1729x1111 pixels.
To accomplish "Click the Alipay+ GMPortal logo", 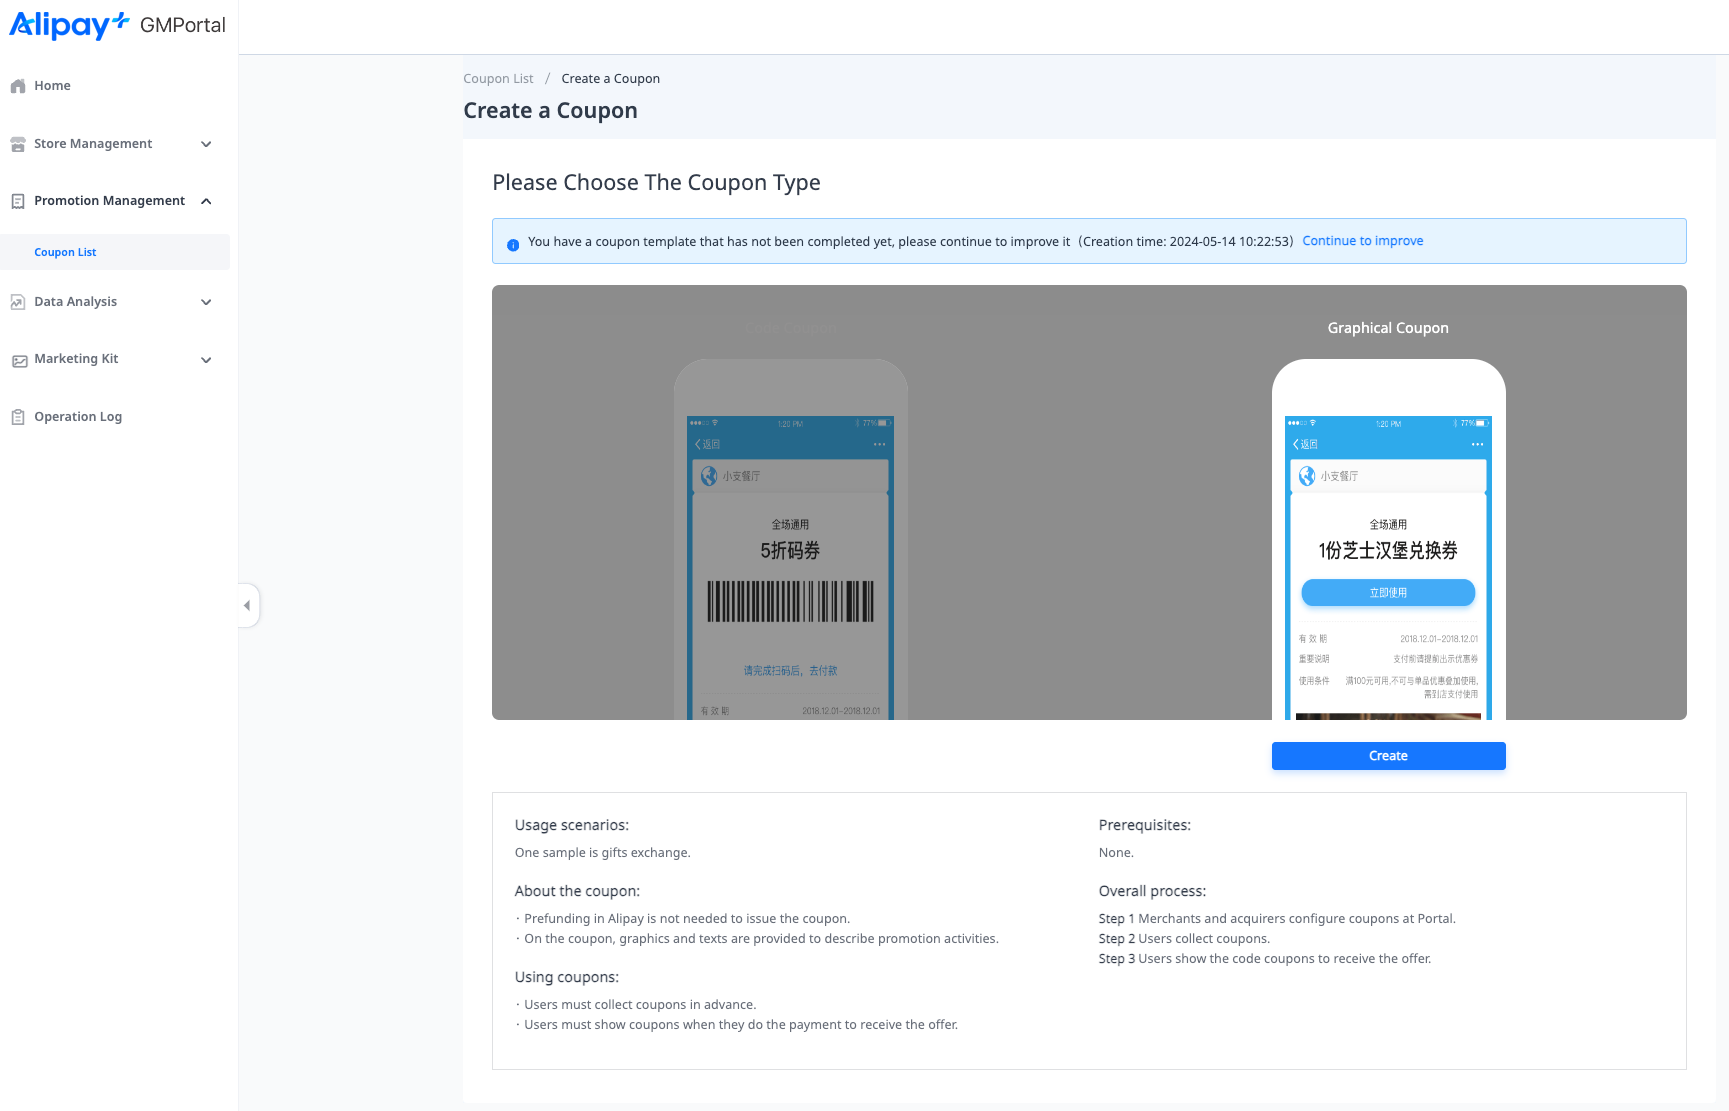I will [x=117, y=25].
